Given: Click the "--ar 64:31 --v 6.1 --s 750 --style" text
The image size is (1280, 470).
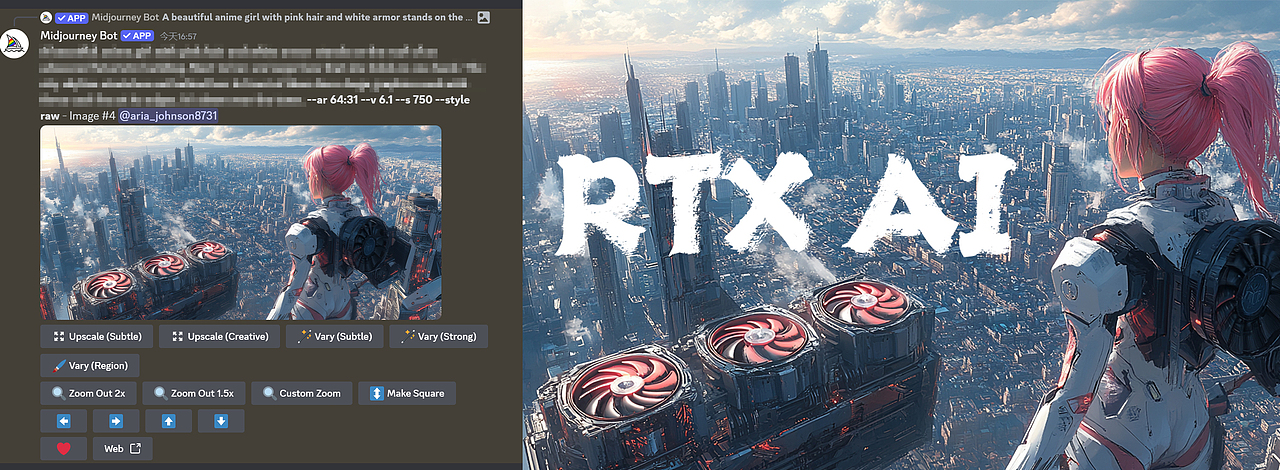Looking at the screenshot, I should click(388, 100).
